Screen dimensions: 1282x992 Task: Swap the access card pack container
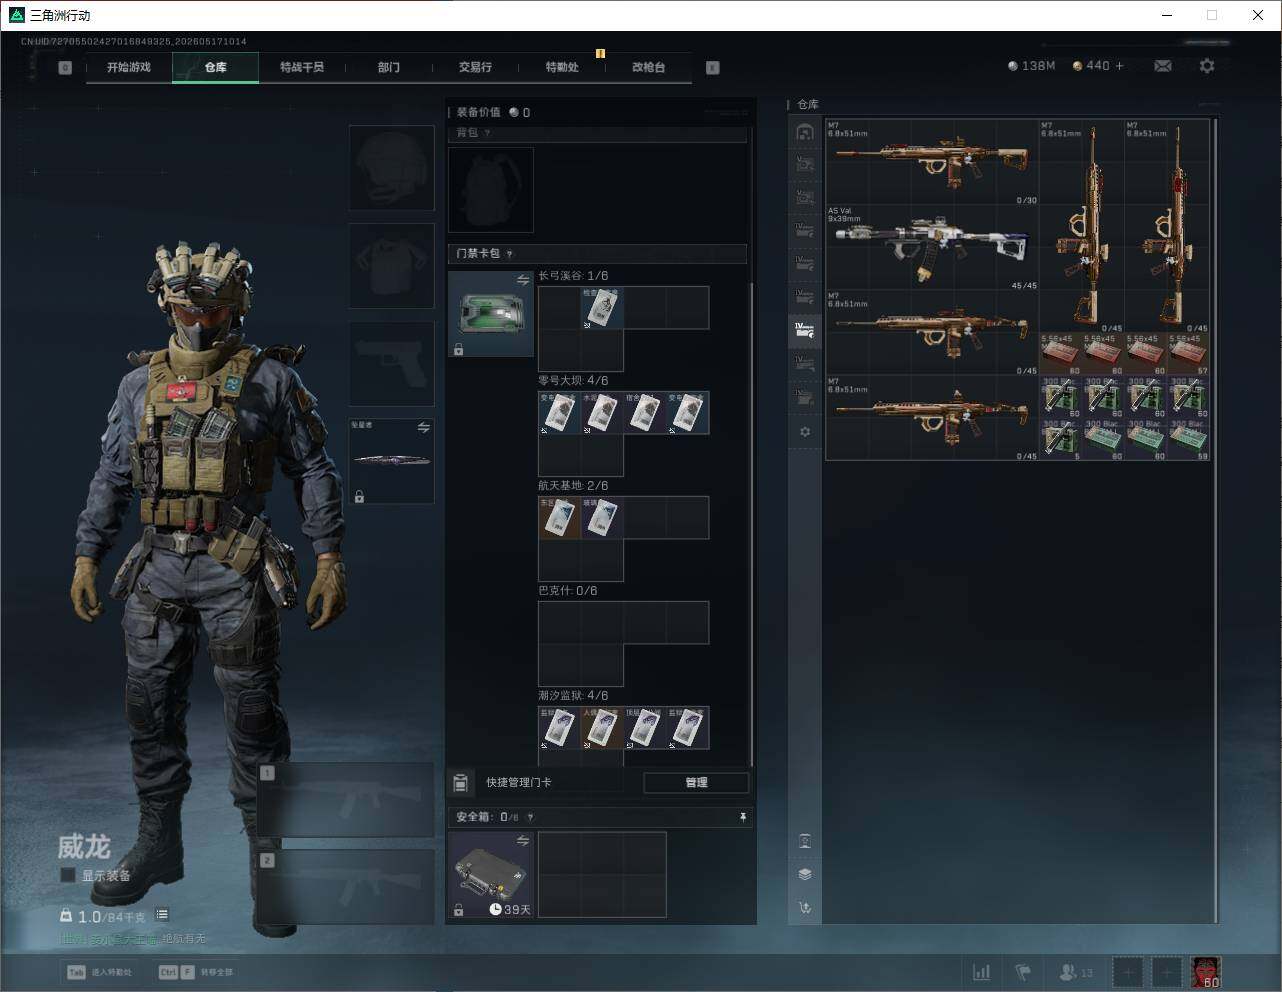pyautogui.click(x=523, y=280)
